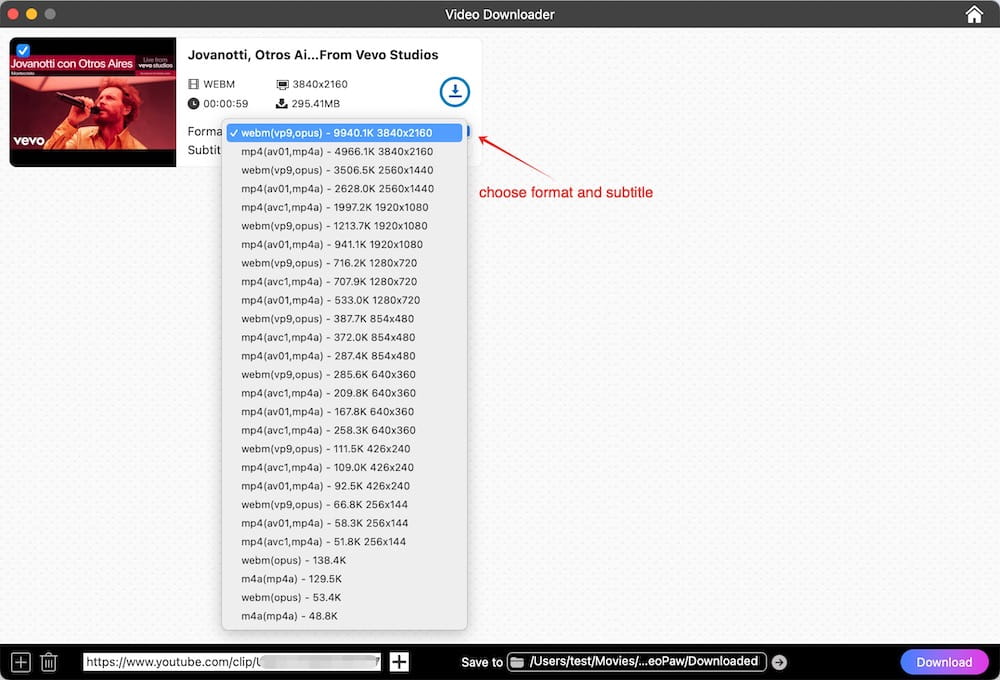Pick mp4(avc1,mp4a) 372.0K 854x480
Viewport: 1000px width, 680px height.
(x=344, y=337)
